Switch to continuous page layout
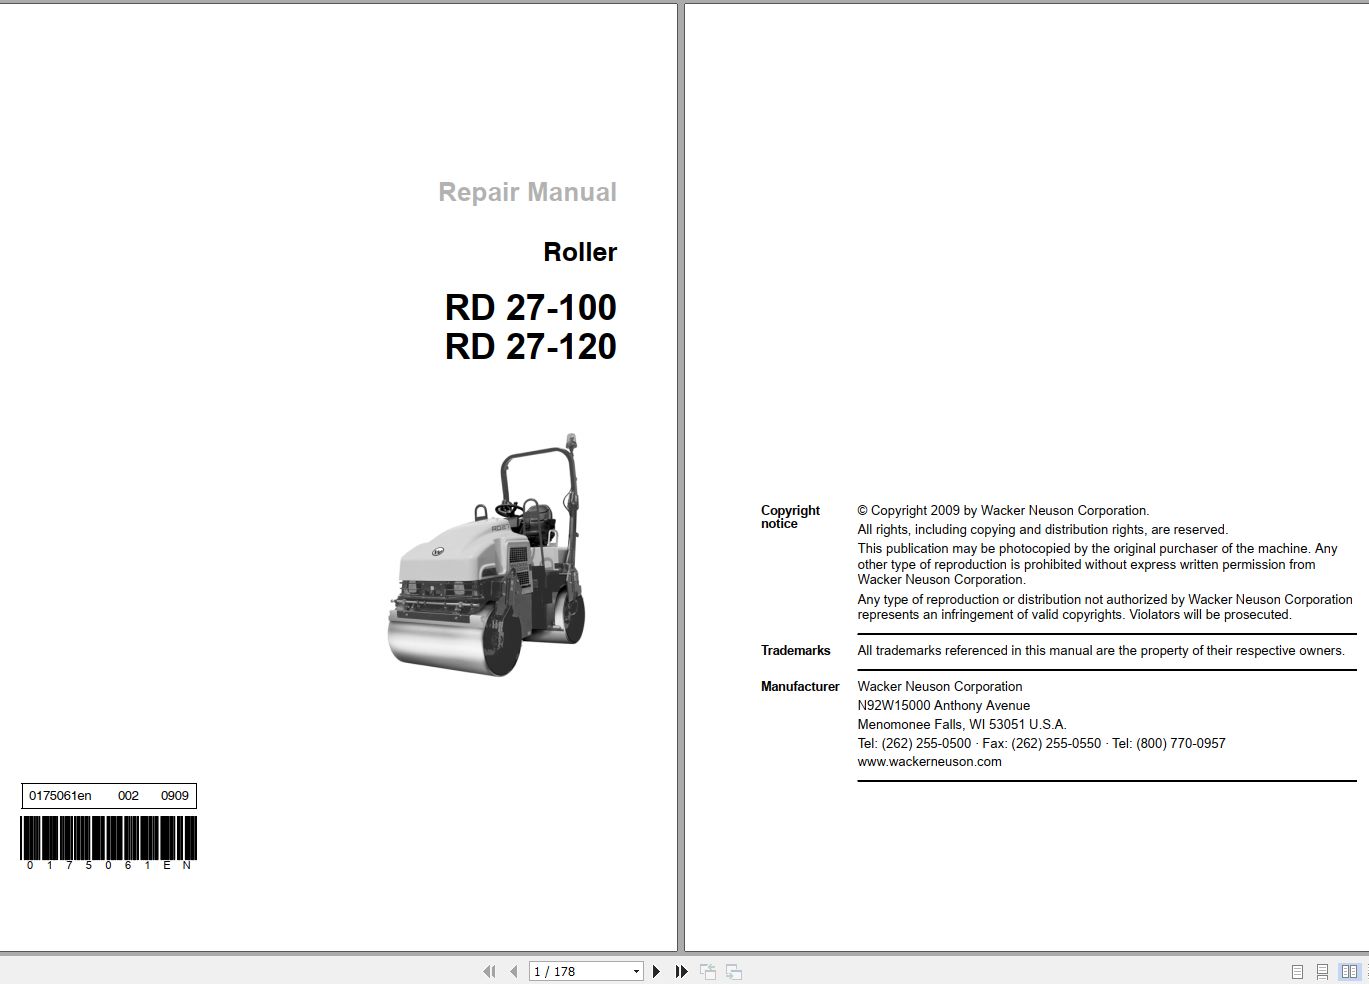 tap(1322, 971)
